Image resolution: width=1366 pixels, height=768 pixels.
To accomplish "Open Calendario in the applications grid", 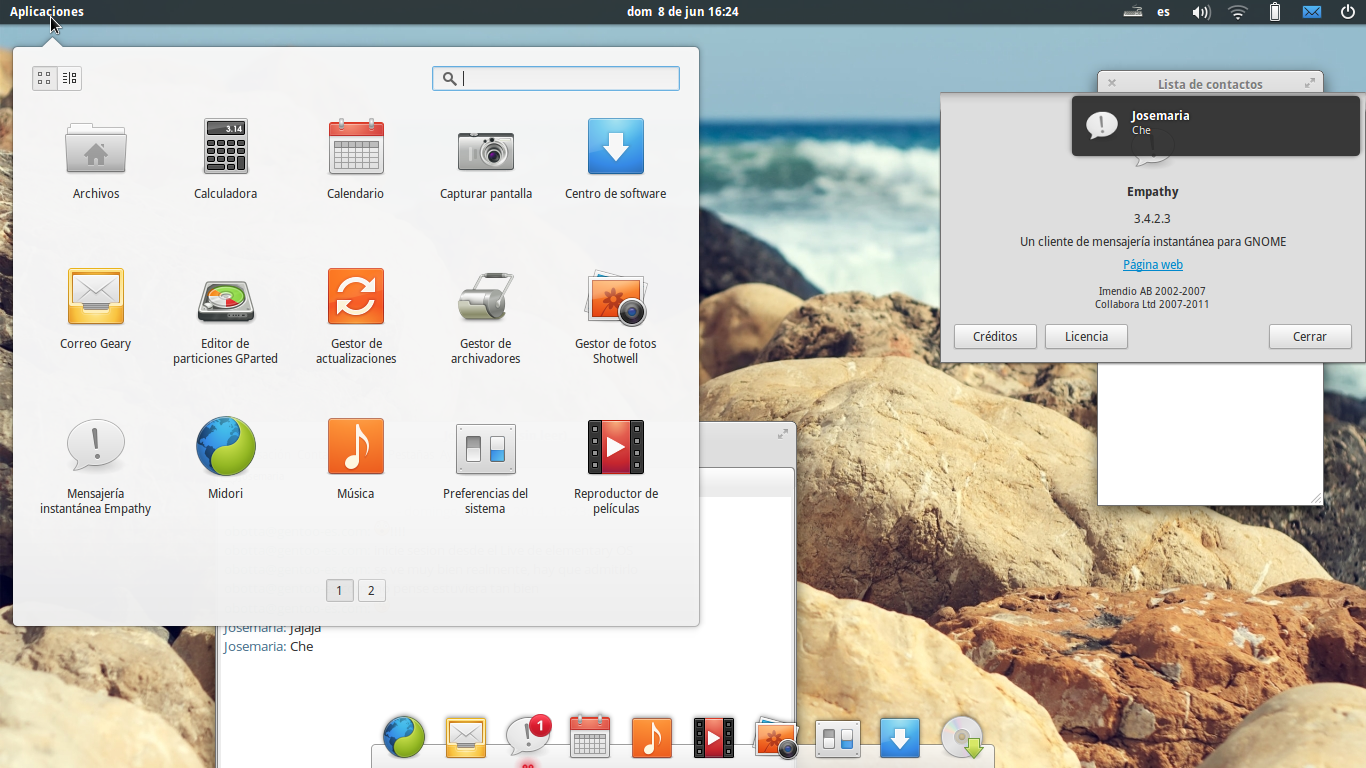I will click(x=355, y=160).
